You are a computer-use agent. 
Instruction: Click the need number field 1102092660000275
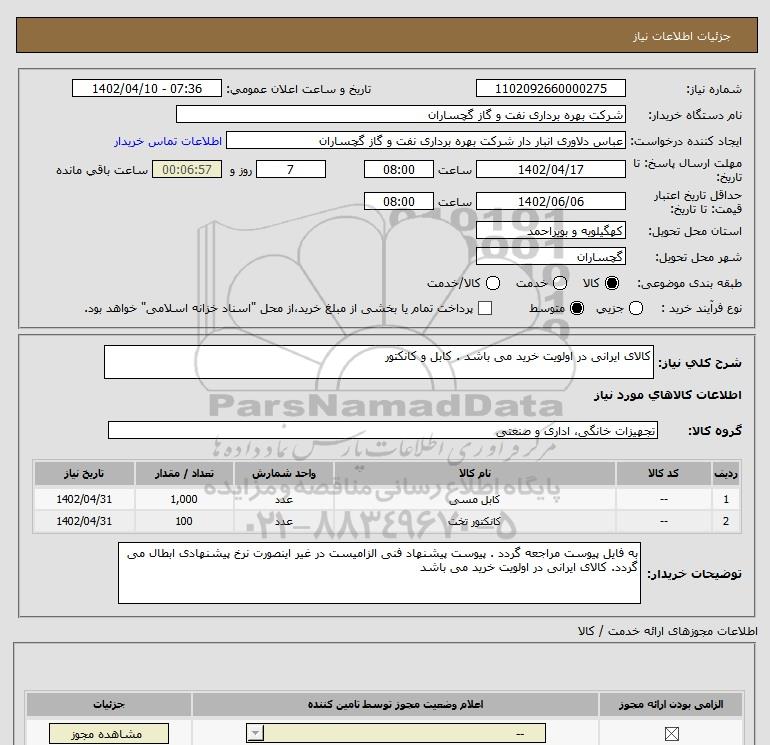tap(550, 89)
